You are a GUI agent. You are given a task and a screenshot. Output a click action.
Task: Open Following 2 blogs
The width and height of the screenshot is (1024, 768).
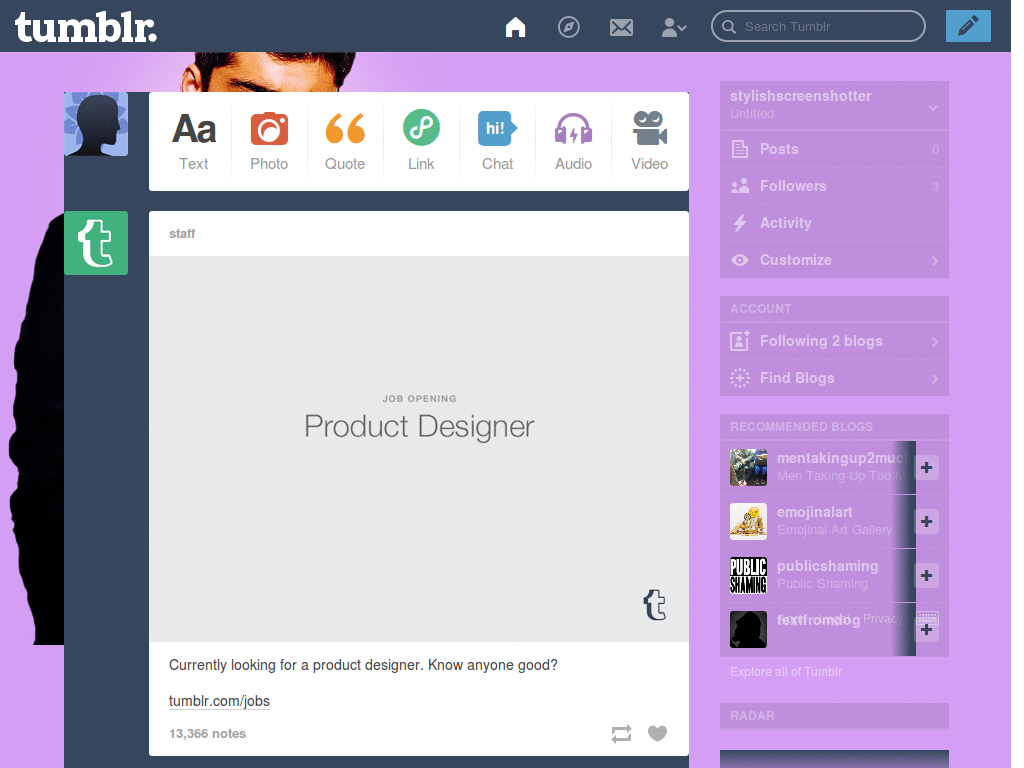834,341
